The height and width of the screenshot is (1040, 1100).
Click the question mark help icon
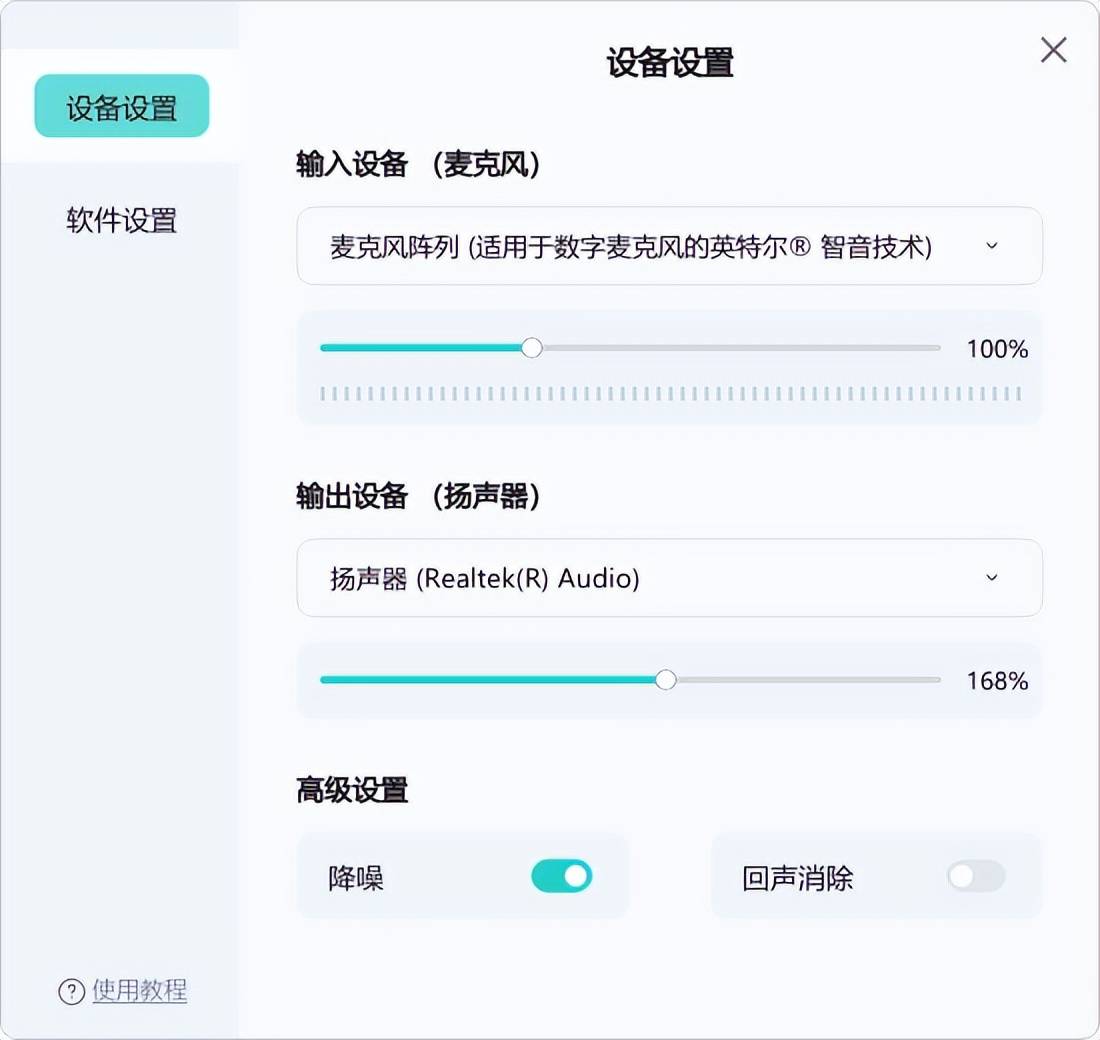pos(71,991)
